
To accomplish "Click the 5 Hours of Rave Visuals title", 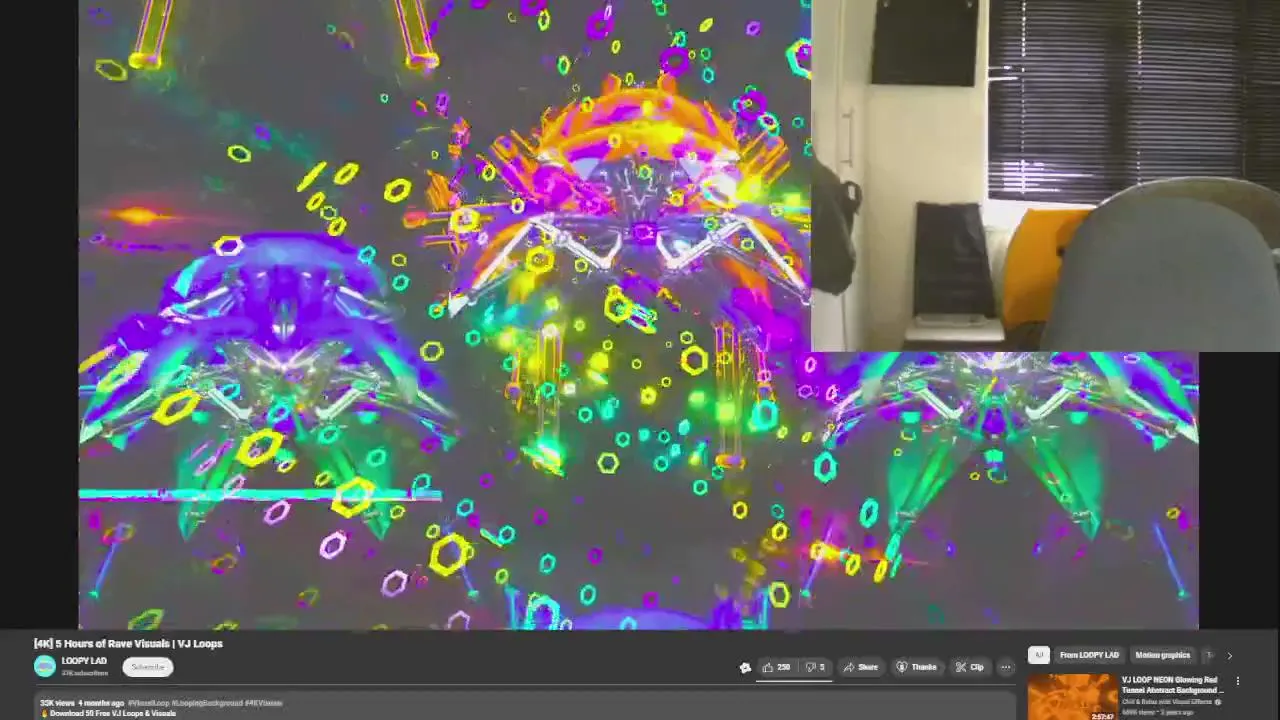I will [128, 643].
